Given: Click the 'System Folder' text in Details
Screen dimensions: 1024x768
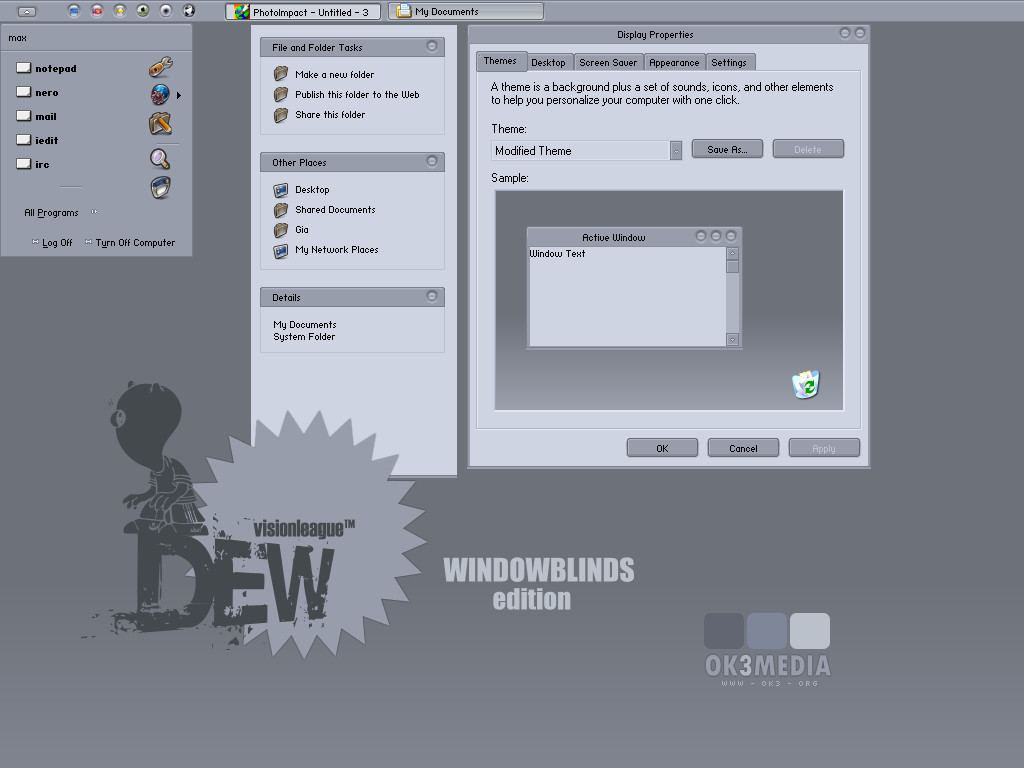Looking at the screenshot, I should [x=304, y=337].
